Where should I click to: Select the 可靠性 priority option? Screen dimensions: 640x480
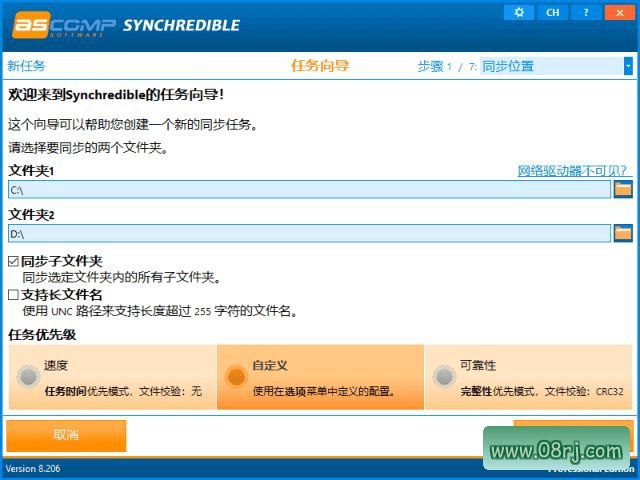tap(529, 377)
